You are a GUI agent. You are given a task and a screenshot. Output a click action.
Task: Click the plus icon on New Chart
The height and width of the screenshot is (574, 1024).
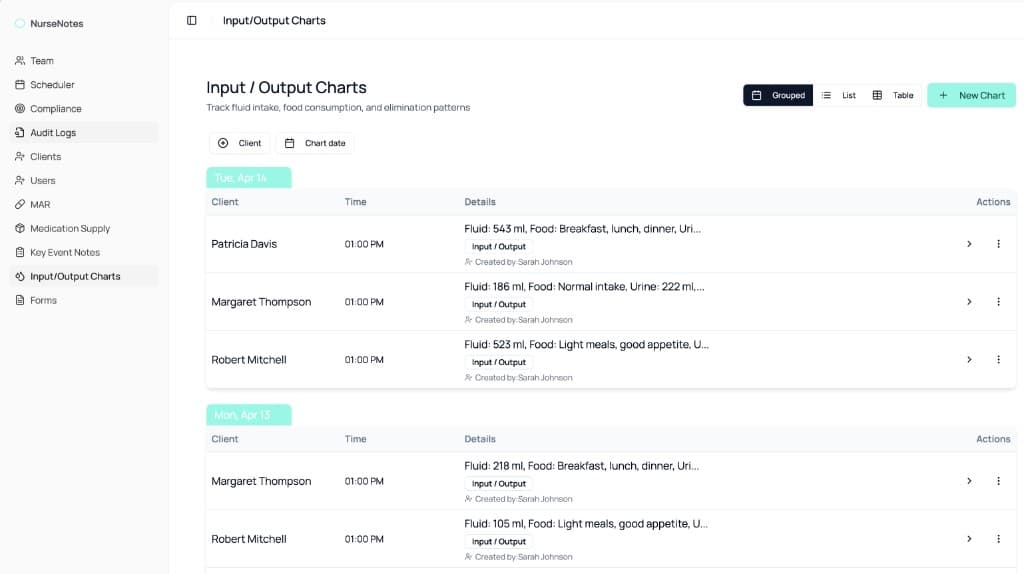click(943, 95)
